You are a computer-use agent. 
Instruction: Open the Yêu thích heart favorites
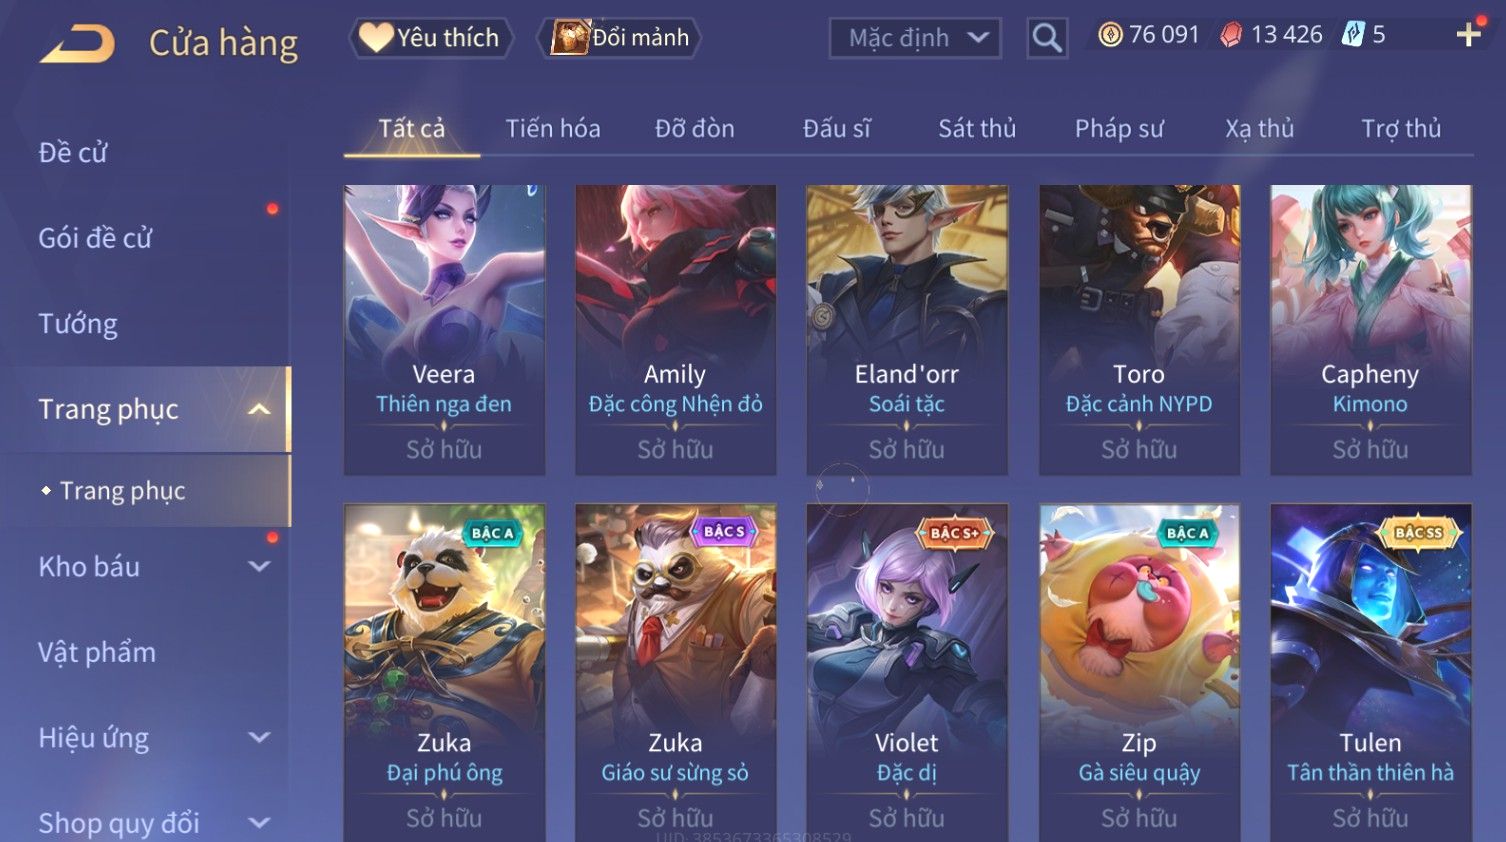(x=431, y=38)
